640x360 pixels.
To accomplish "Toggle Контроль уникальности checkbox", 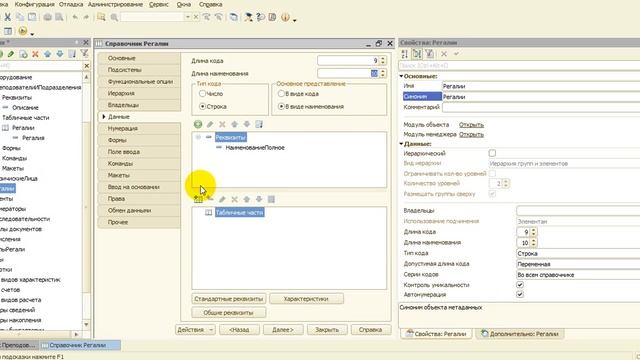I will (520, 285).
